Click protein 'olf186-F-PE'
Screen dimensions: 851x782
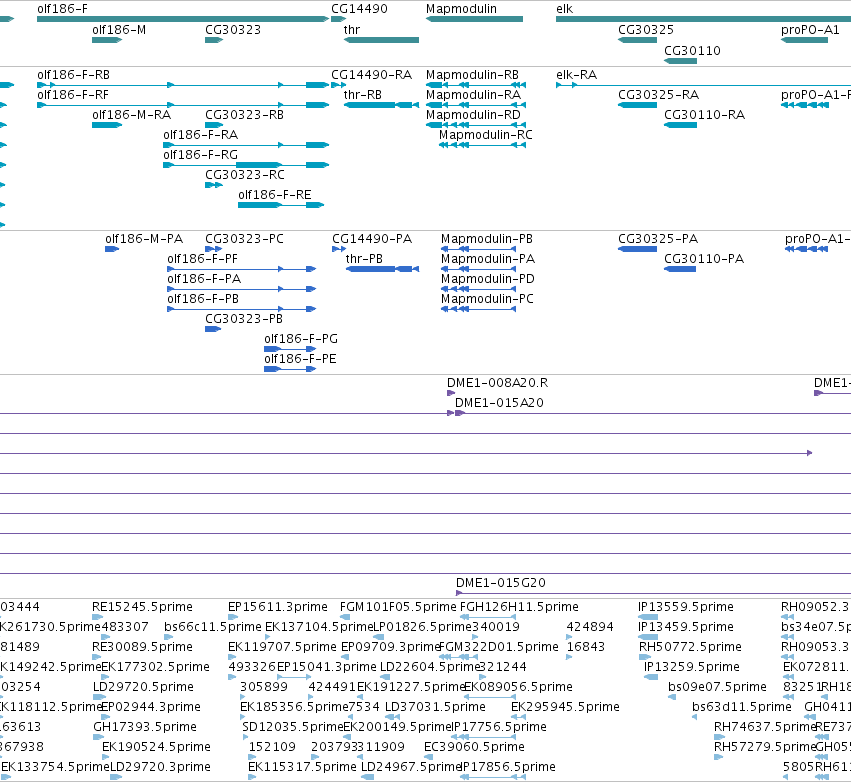tap(300, 360)
